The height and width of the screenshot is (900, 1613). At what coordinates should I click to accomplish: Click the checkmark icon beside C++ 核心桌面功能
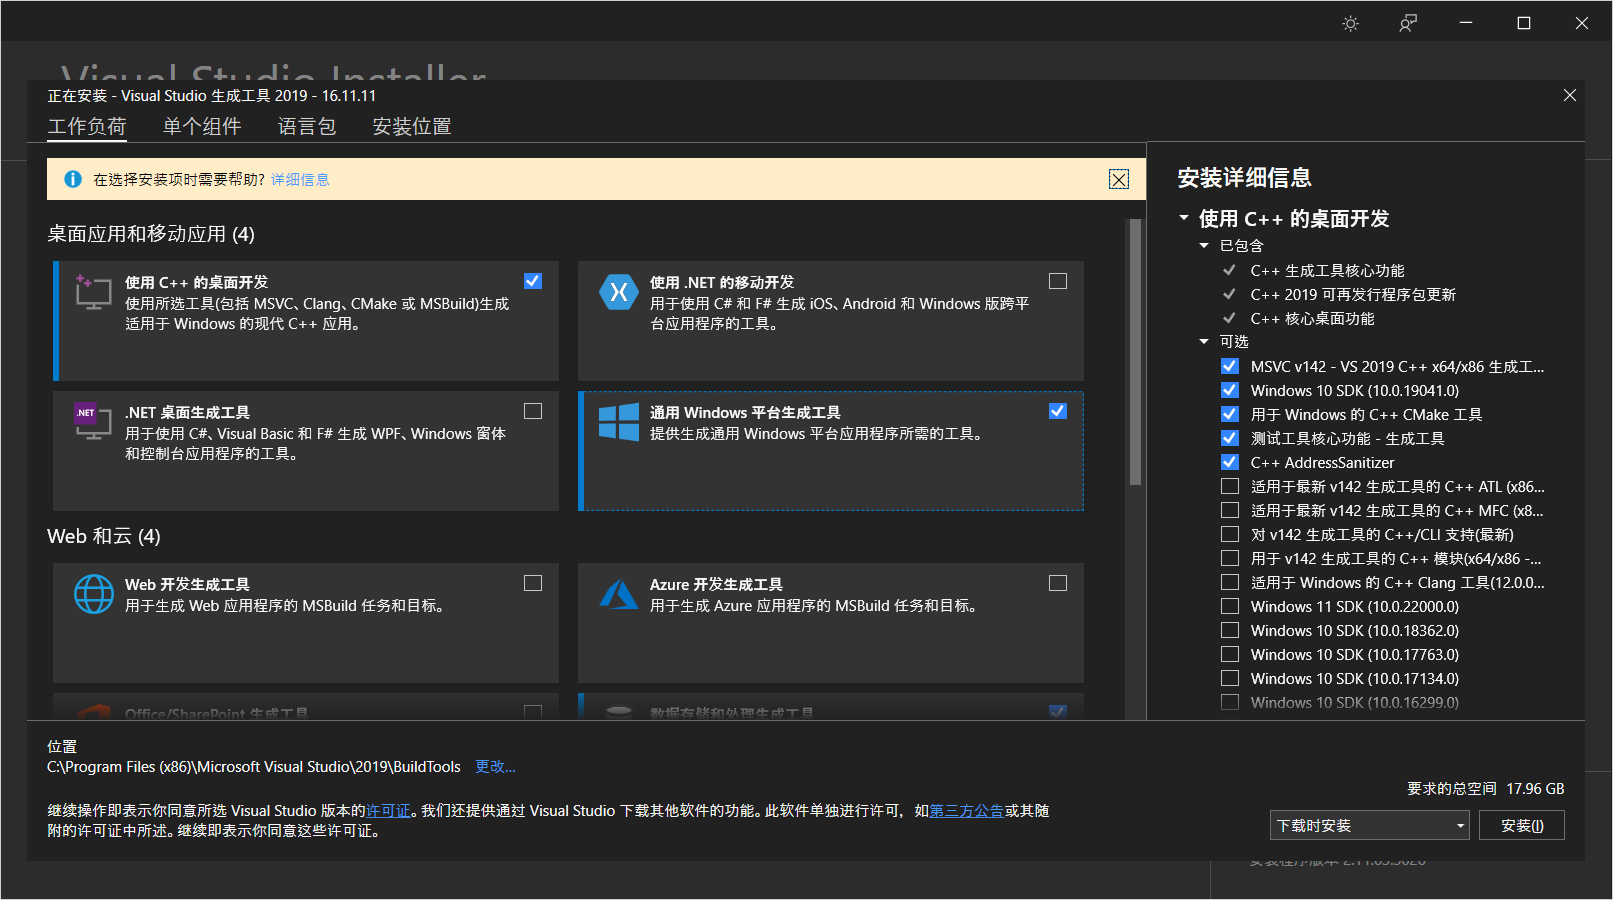1229,318
